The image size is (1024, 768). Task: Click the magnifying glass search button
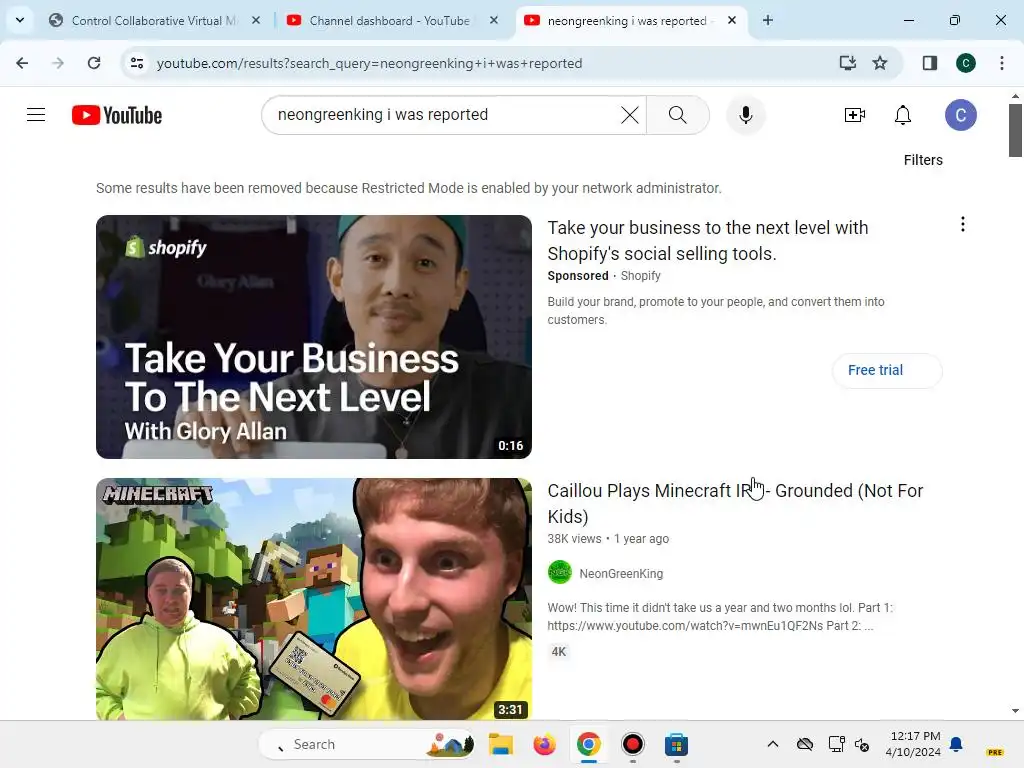pyautogui.click(x=678, y=115)
